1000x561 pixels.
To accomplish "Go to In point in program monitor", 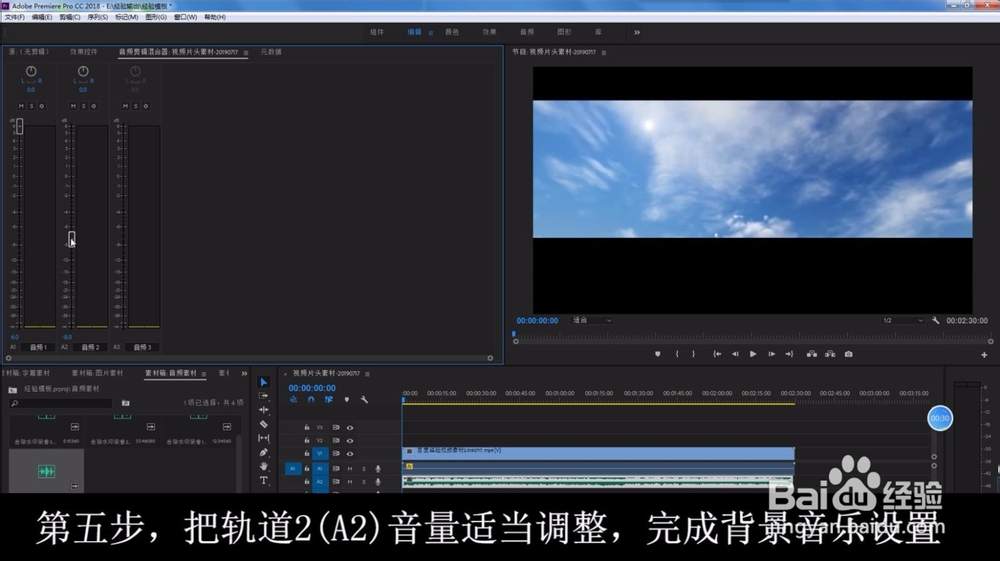I will [x=717, y=354].
